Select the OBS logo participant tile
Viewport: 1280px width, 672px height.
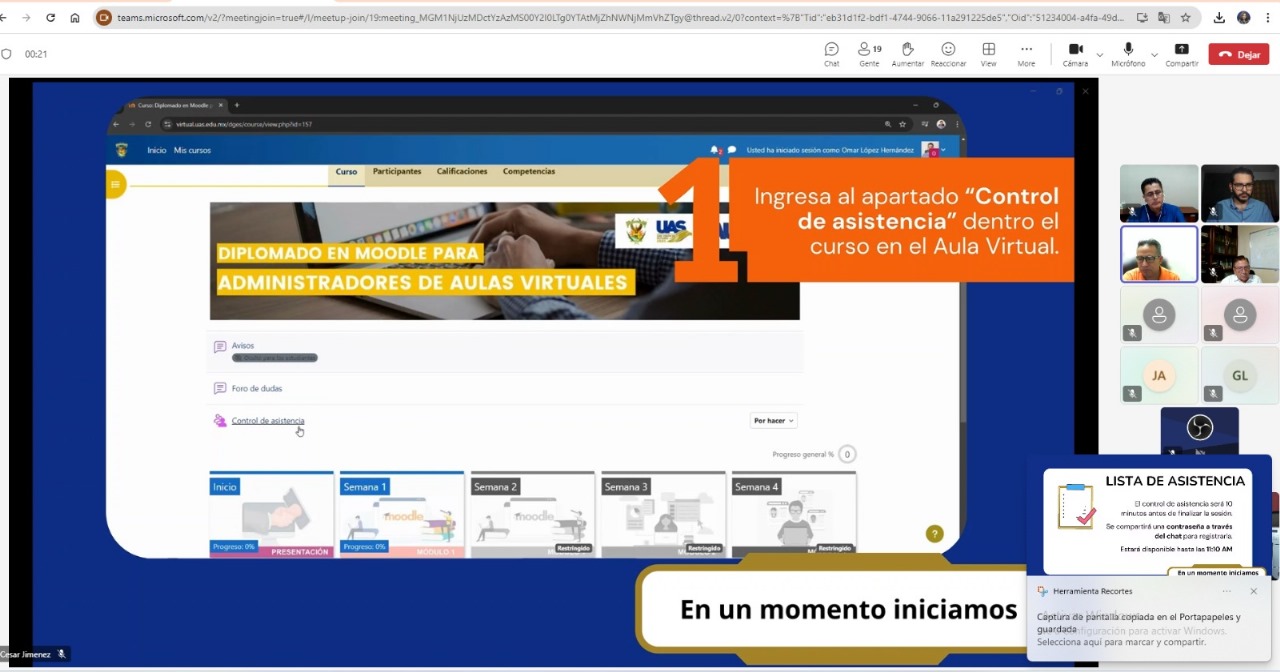pos(1199,430)
